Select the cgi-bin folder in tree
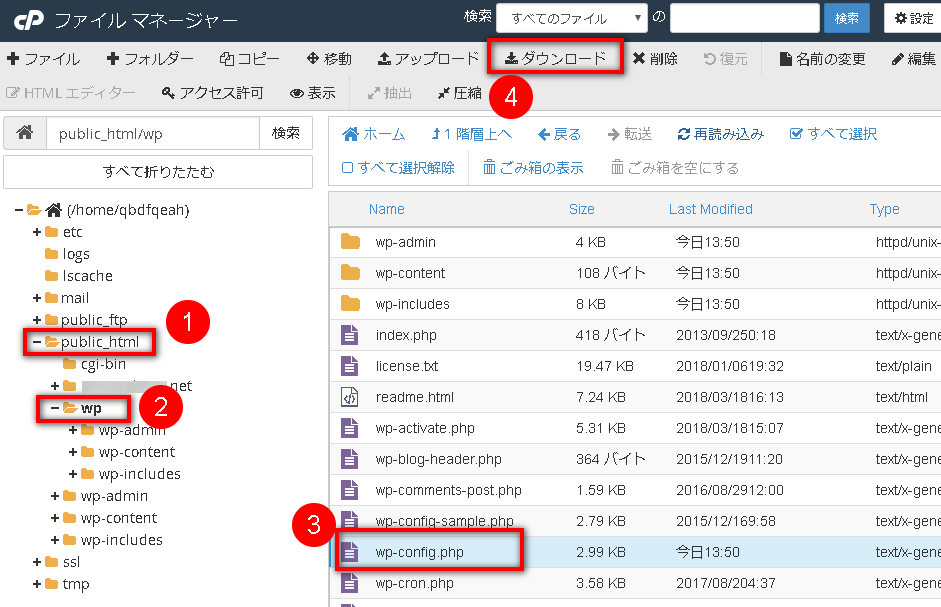The height and width of the screenshot is (607, 941). point(95,364)
